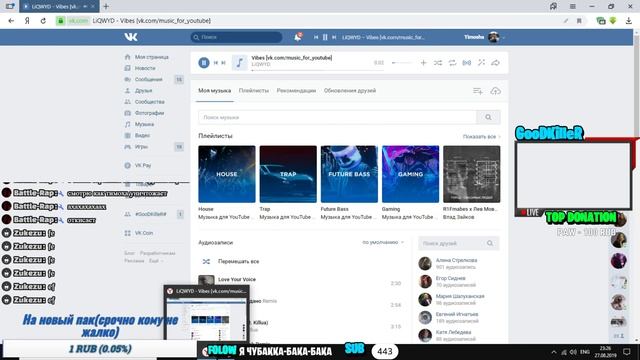The height and width of the screenshot is (360, 640).
Task: Open the House playlist cover
Action: [227, 174]
